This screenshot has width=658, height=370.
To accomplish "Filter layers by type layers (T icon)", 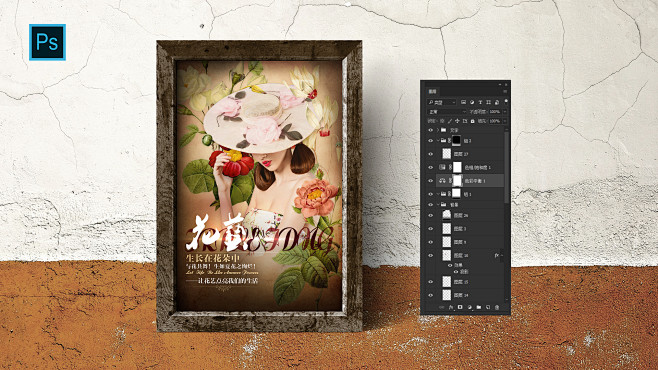I will (x=480, y=102).
